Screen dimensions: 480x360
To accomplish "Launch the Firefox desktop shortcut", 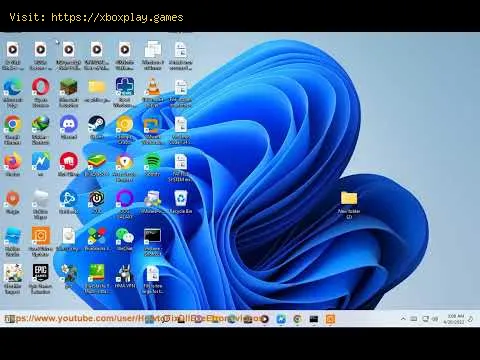I will tap(13, 165).
